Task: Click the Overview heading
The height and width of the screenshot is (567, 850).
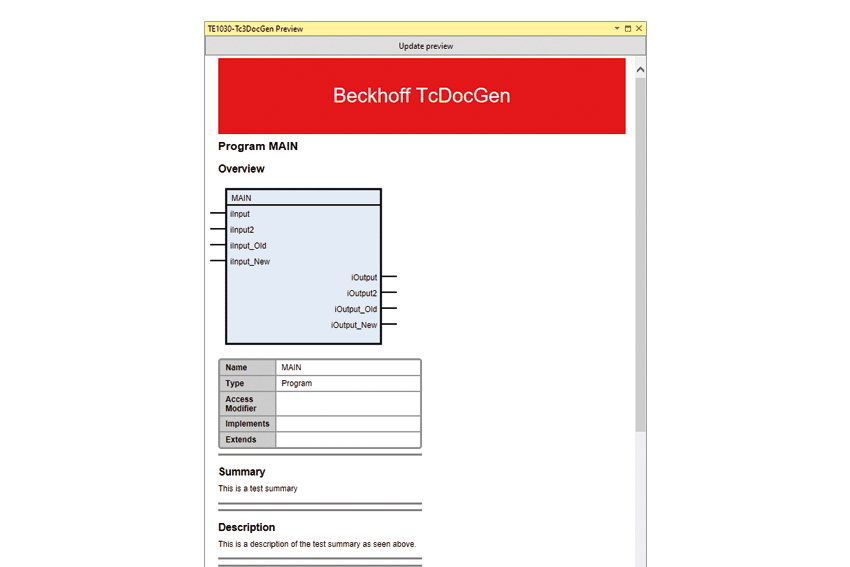Action: pos(241,169)
